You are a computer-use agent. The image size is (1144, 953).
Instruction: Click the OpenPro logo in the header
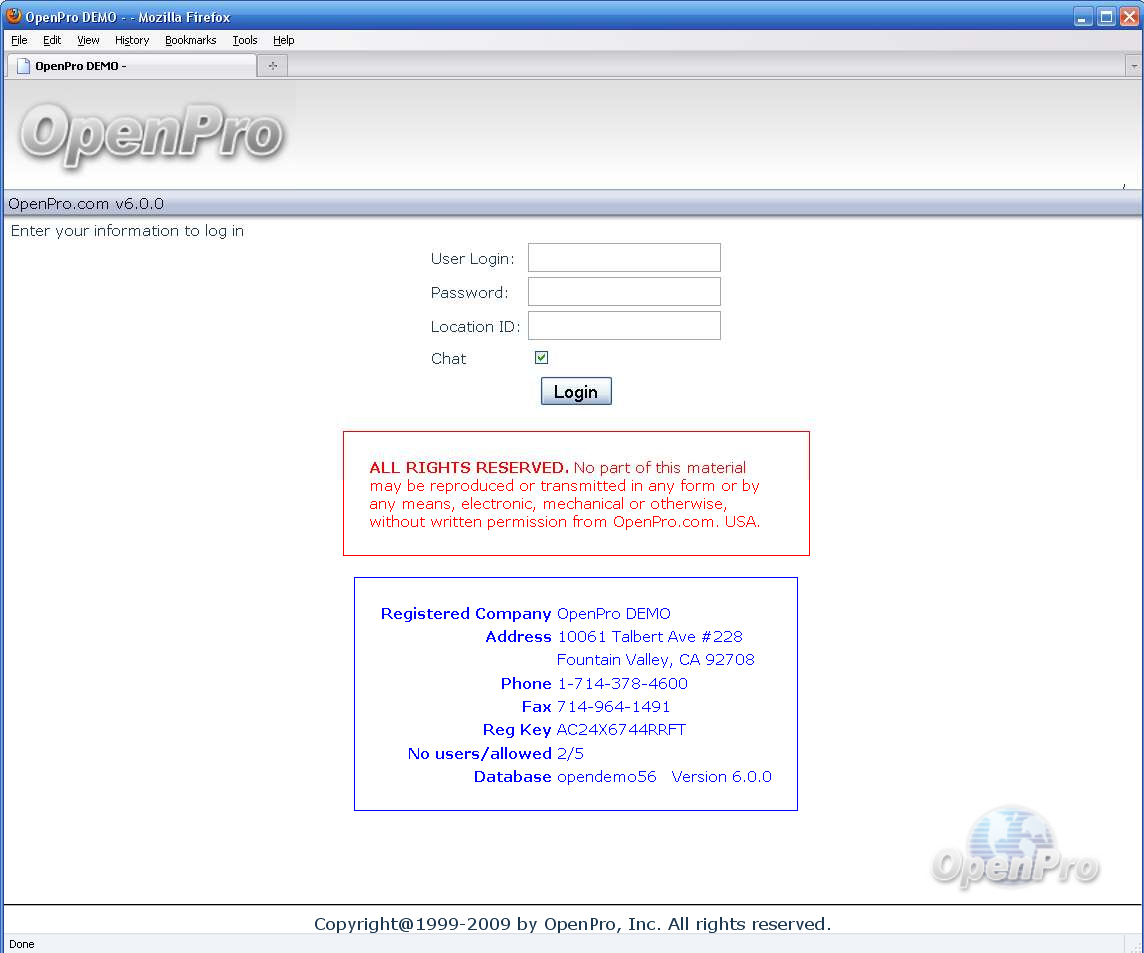click(151, 135)
